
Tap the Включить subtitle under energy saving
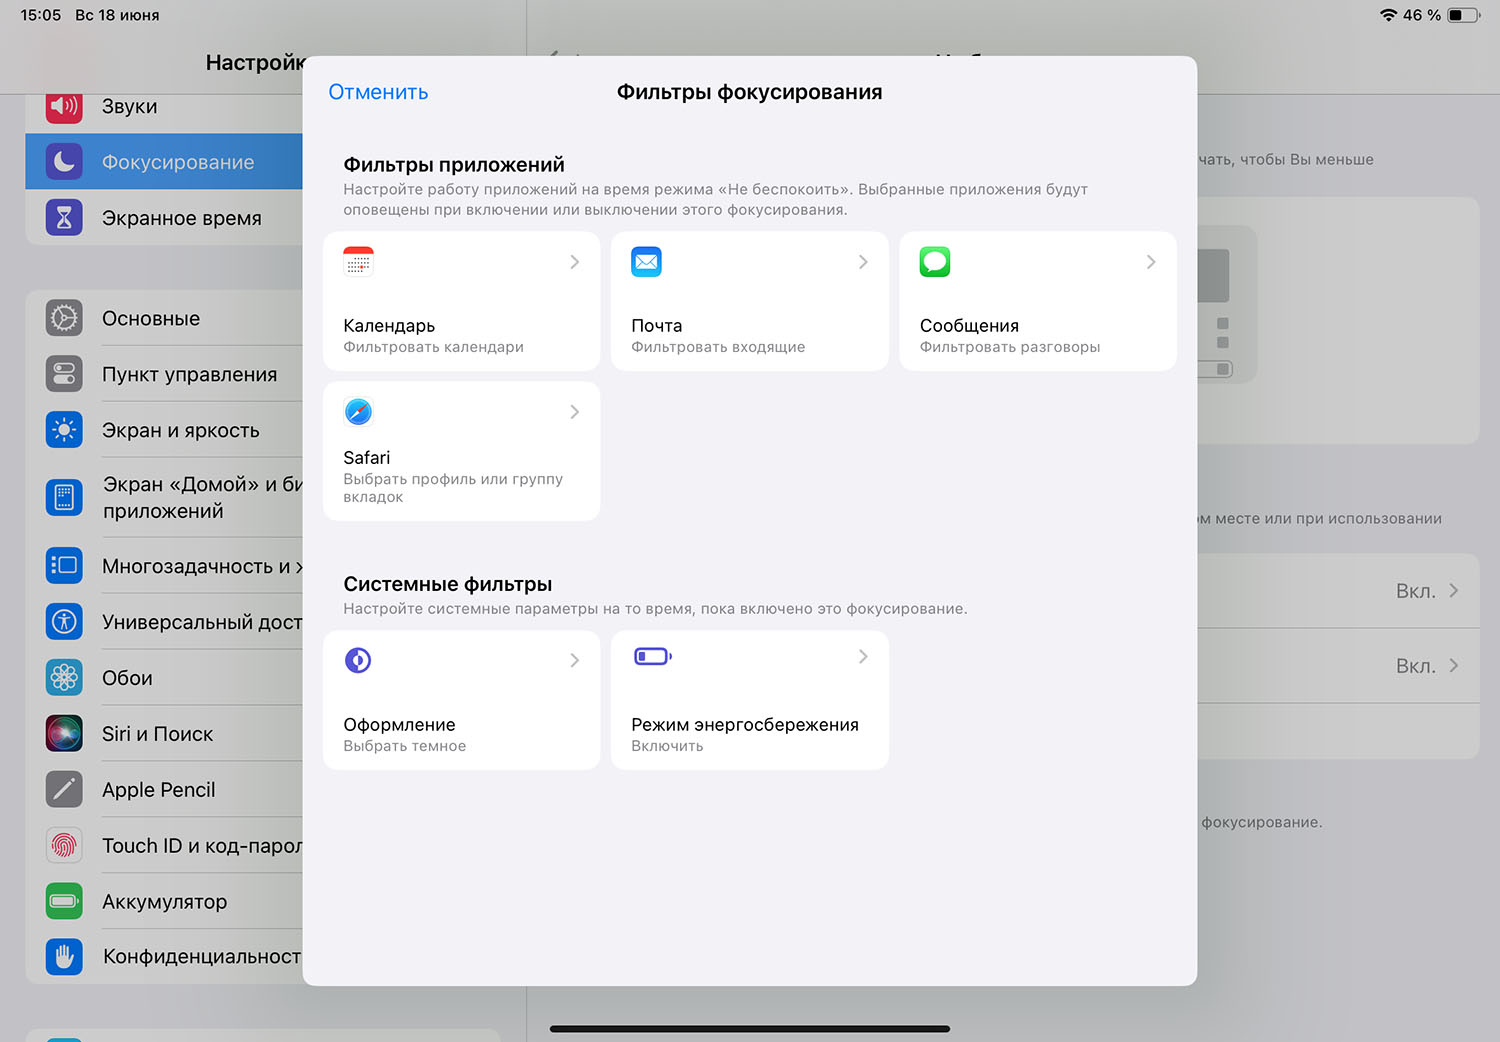coord(667,746)
